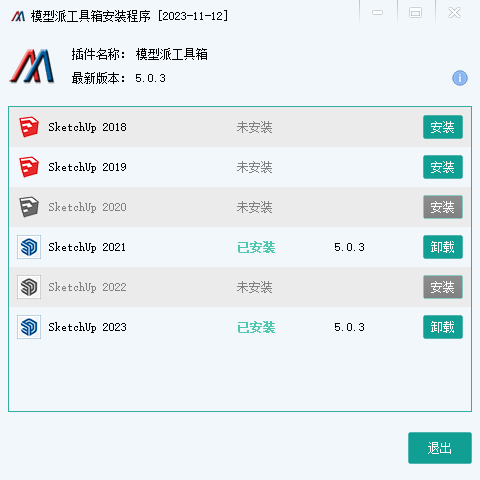Select the SketchUp 2021 row label
Image resolution: width=480 pixels, height=480 pixels.
point(87,247)
